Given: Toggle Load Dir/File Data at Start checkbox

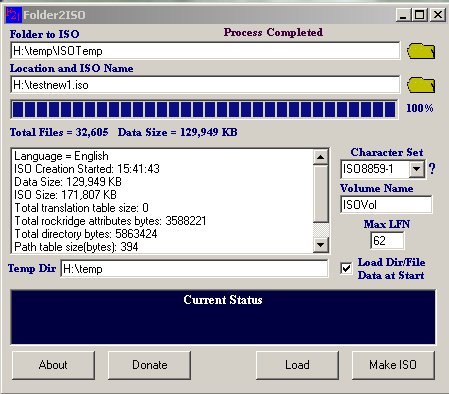Looking at the screenshot, I should (346, 268).
